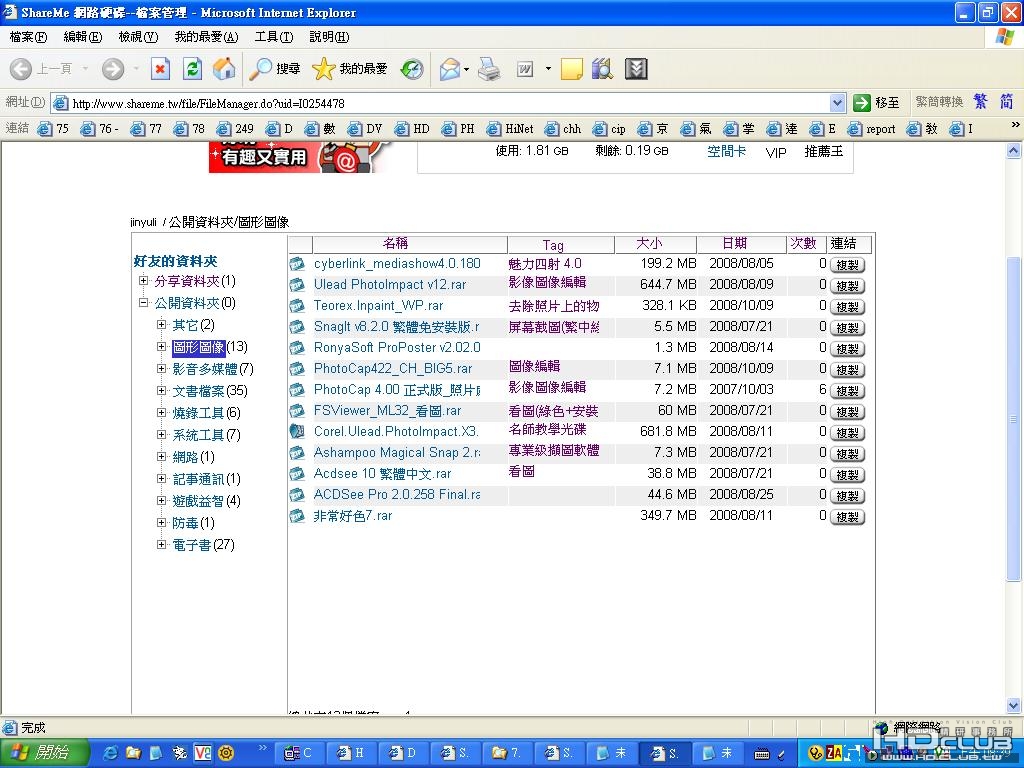The image size is (1024, 768).
Task: Open the History toolbar icon
Action: [x=412, y=69]
